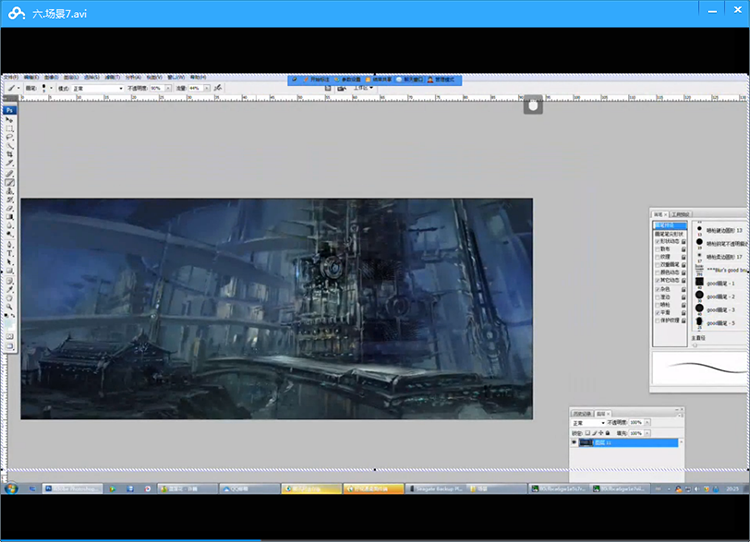Image resolution: width=750 pixels, height=542 pixels.
Task: Select the good画笔 - 2 brush preset
Action: point(720,296)
